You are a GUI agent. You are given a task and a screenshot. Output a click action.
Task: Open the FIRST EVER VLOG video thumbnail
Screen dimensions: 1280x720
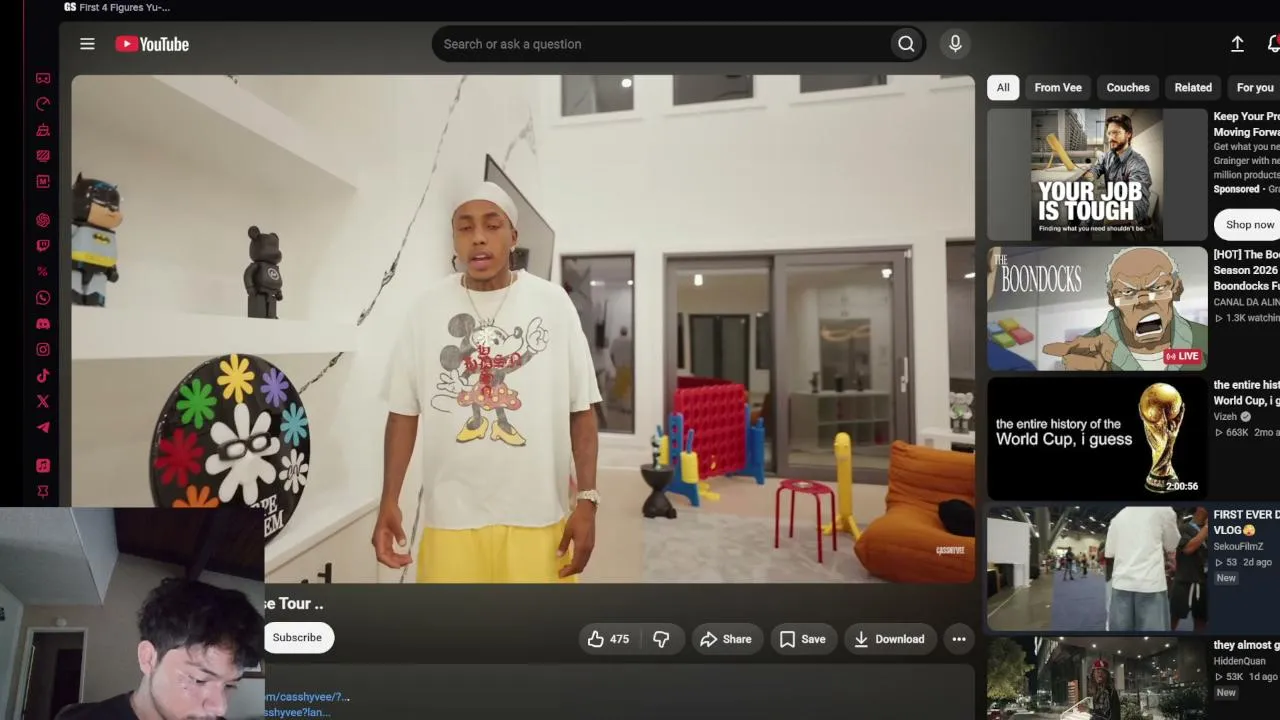[x=1097, y=568]
